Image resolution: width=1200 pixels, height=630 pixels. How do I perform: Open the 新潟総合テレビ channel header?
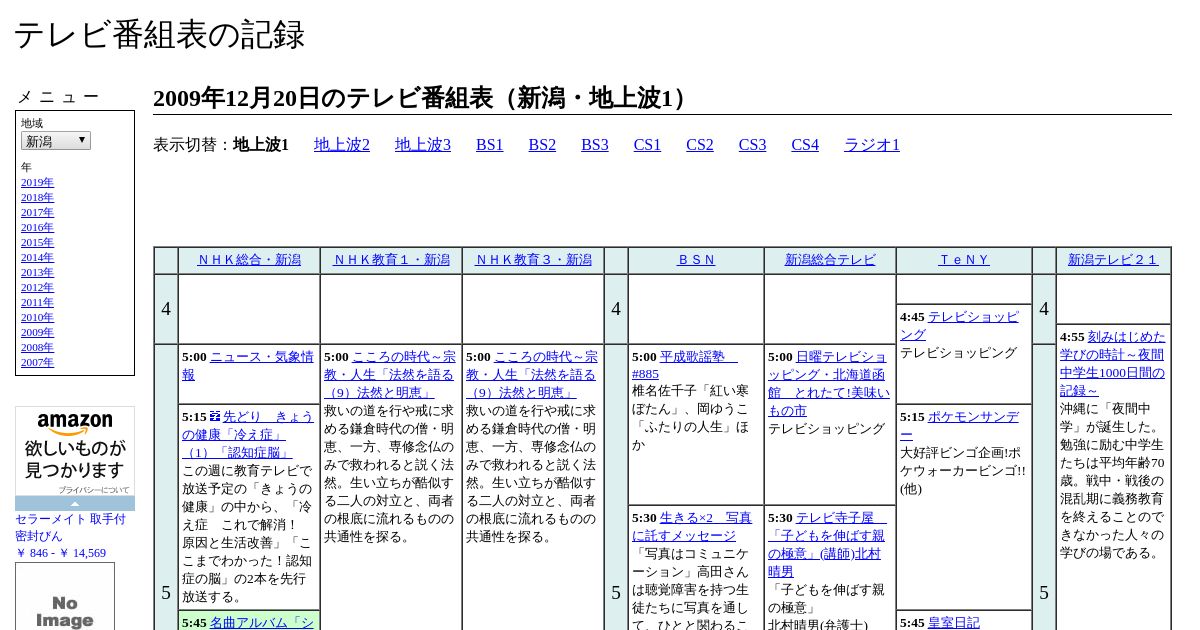point(830,260)
